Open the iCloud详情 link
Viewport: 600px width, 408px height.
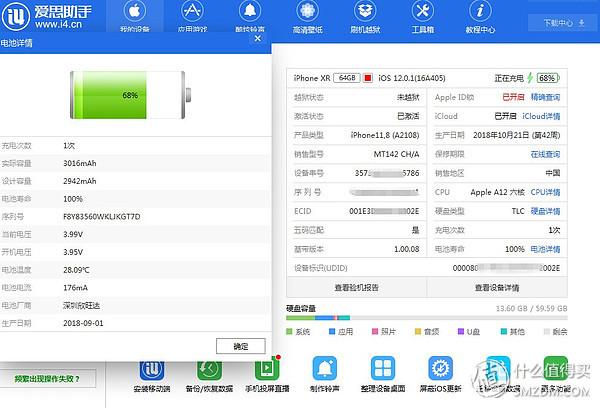point(541,116)
